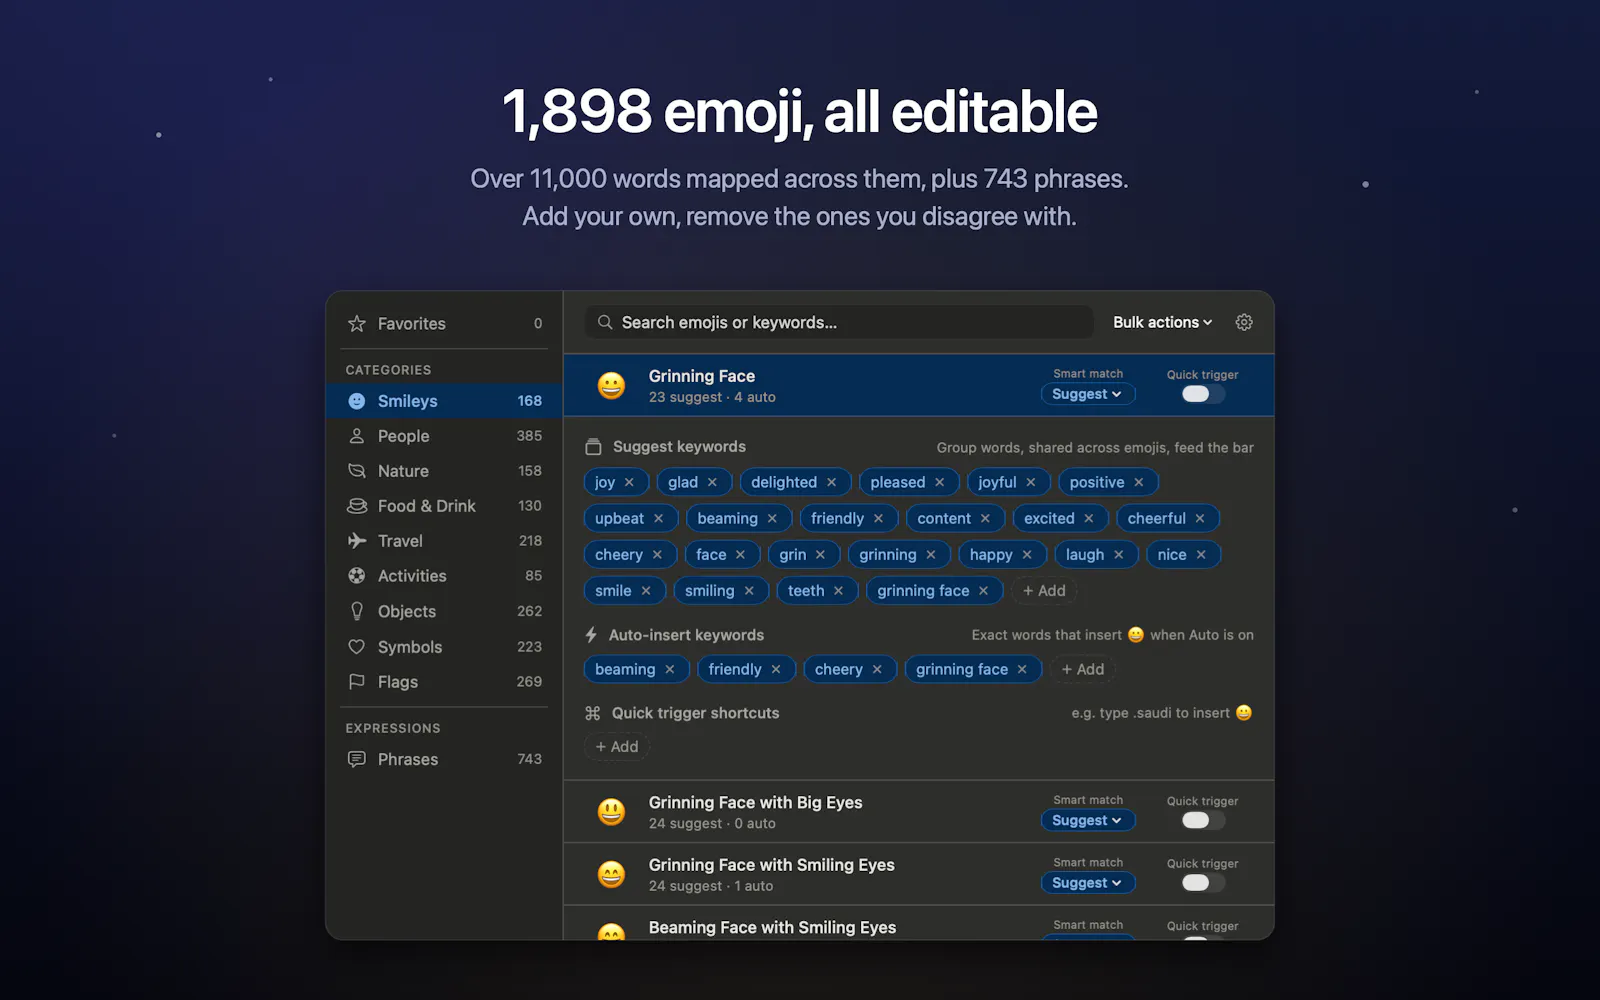Click the Quick trigger shortcuts command icon
This screenshot has height=1000, width=1600.
coord(592,713)
